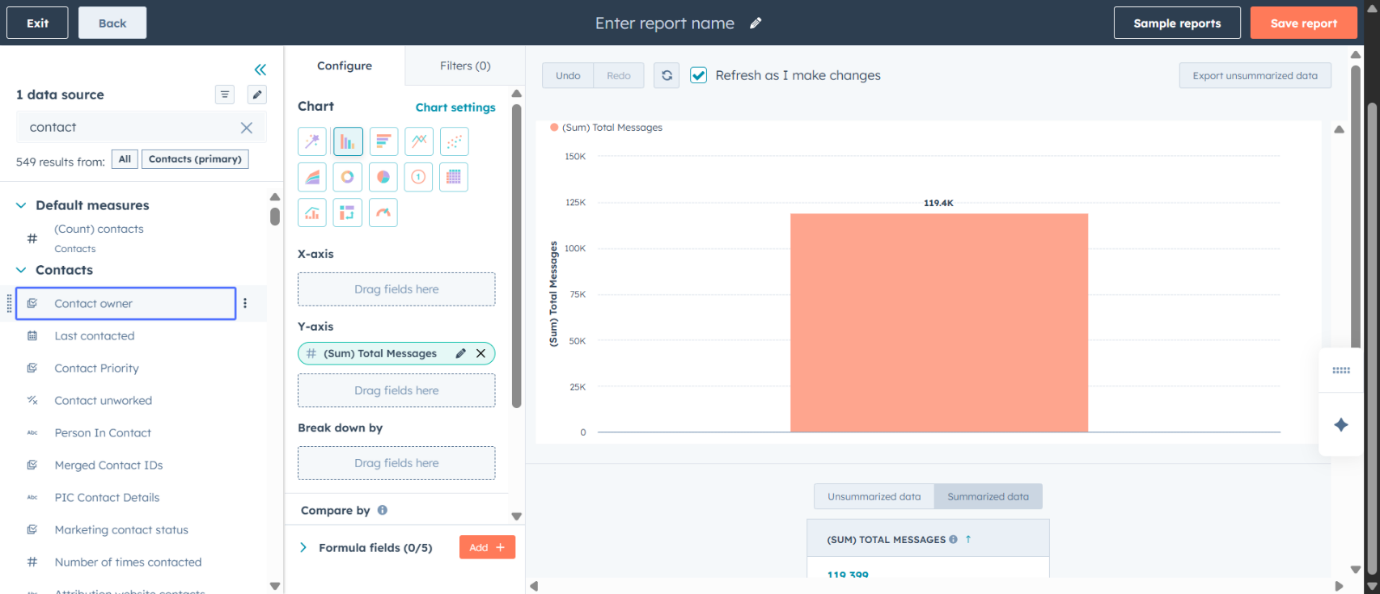Select the scatter plot chart type

(x=453, y=141)
